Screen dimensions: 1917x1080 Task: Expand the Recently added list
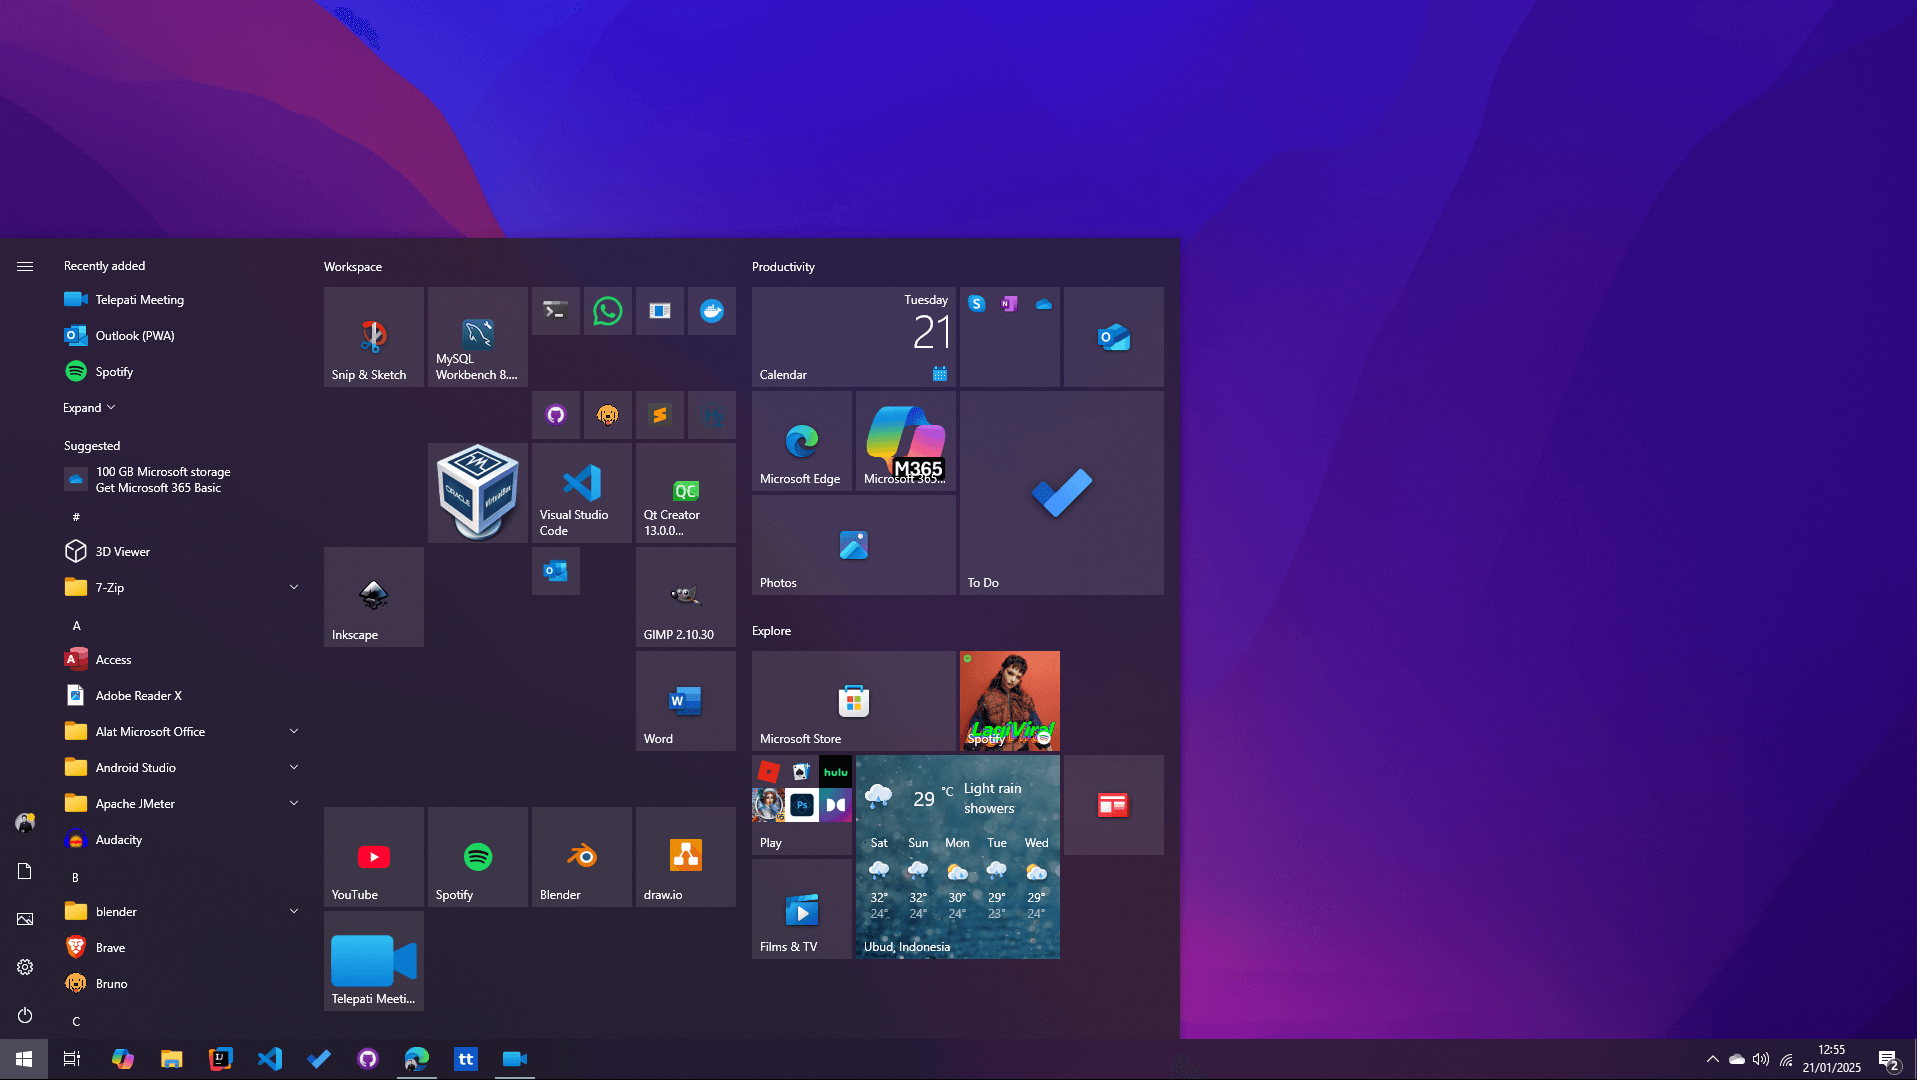click(x=89, y=408)
